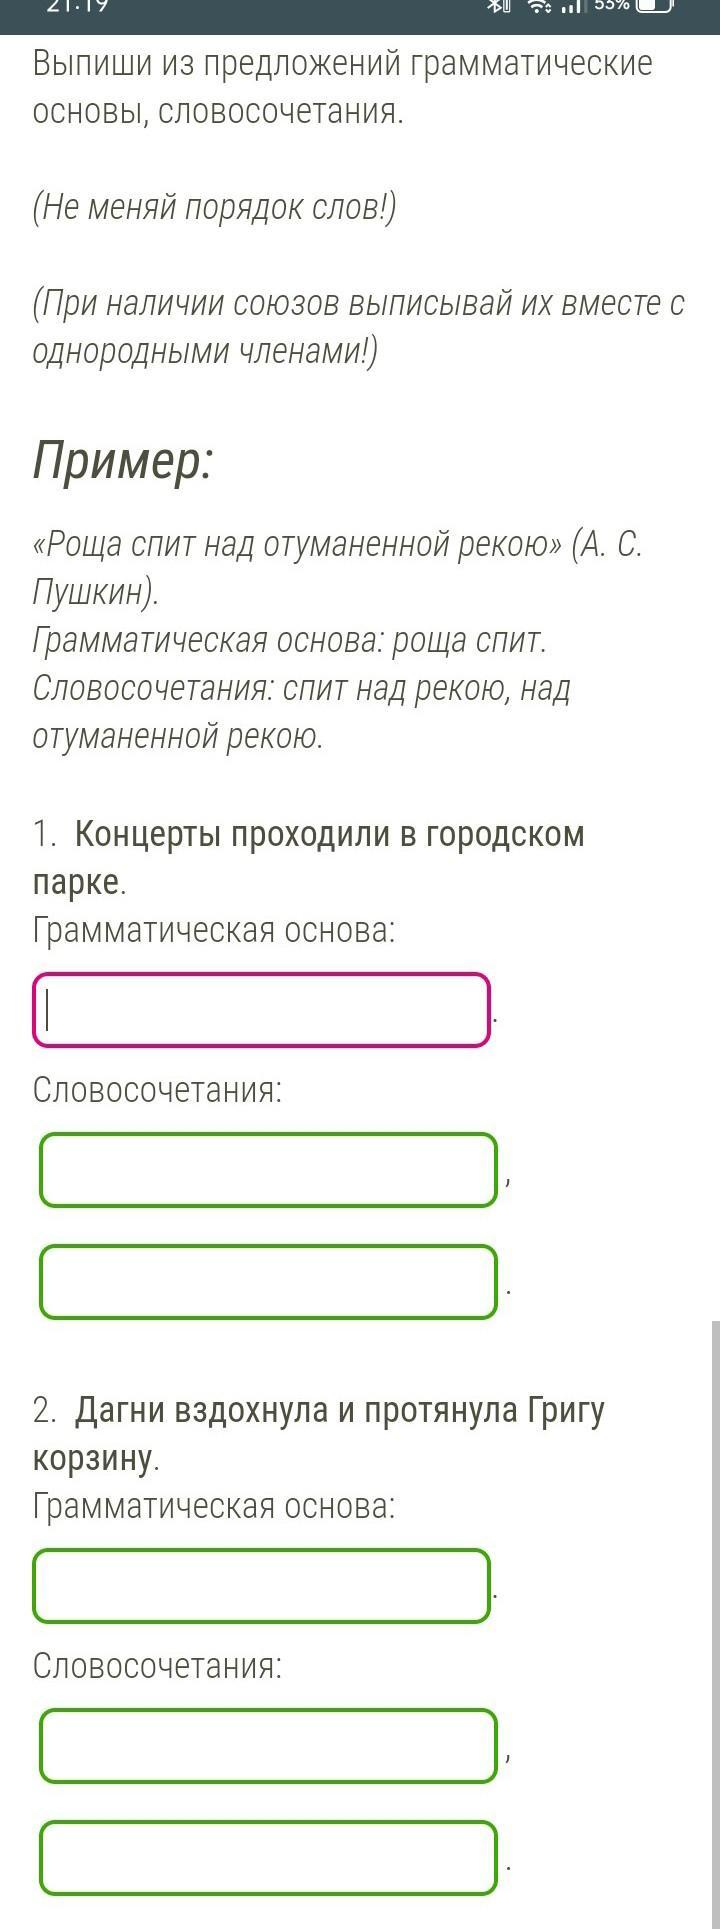Viewport: 720px width, 1929px height.
Task: Tap the clock time in status bar
Action: (77, 5)
